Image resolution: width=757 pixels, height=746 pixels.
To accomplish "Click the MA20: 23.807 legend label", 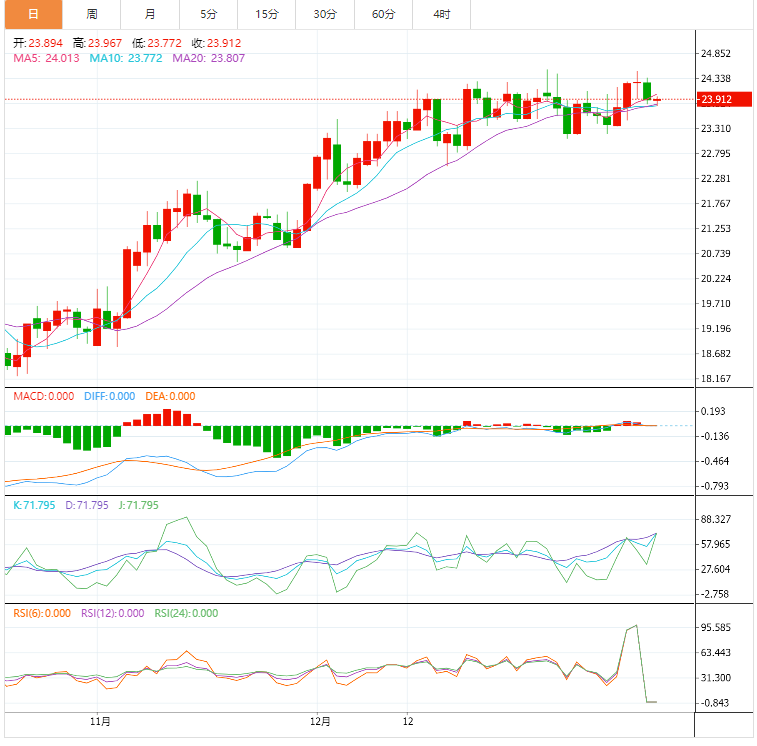I will coord(209,58).
